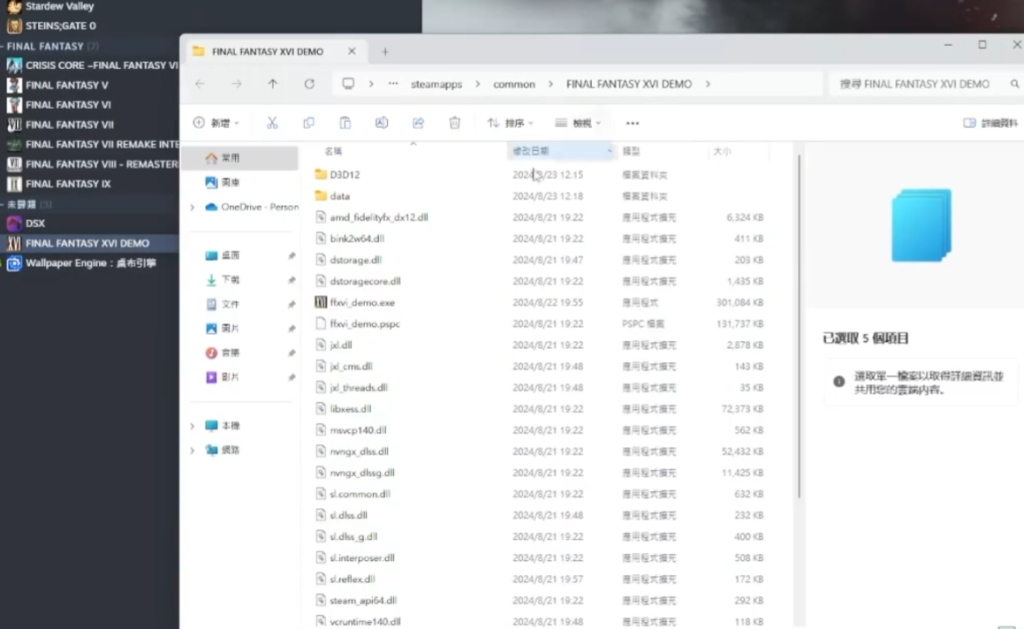Collapse the FINAL FANTASY category in Steam

tap(3, 46)
